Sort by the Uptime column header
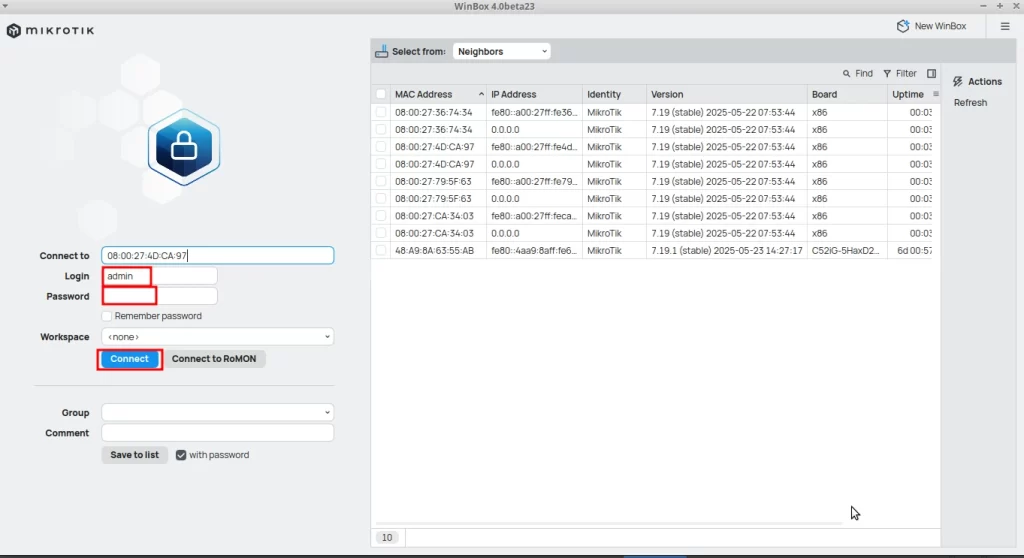The height and width of the screenshot is (558, 1024). [x=909, y=94]
